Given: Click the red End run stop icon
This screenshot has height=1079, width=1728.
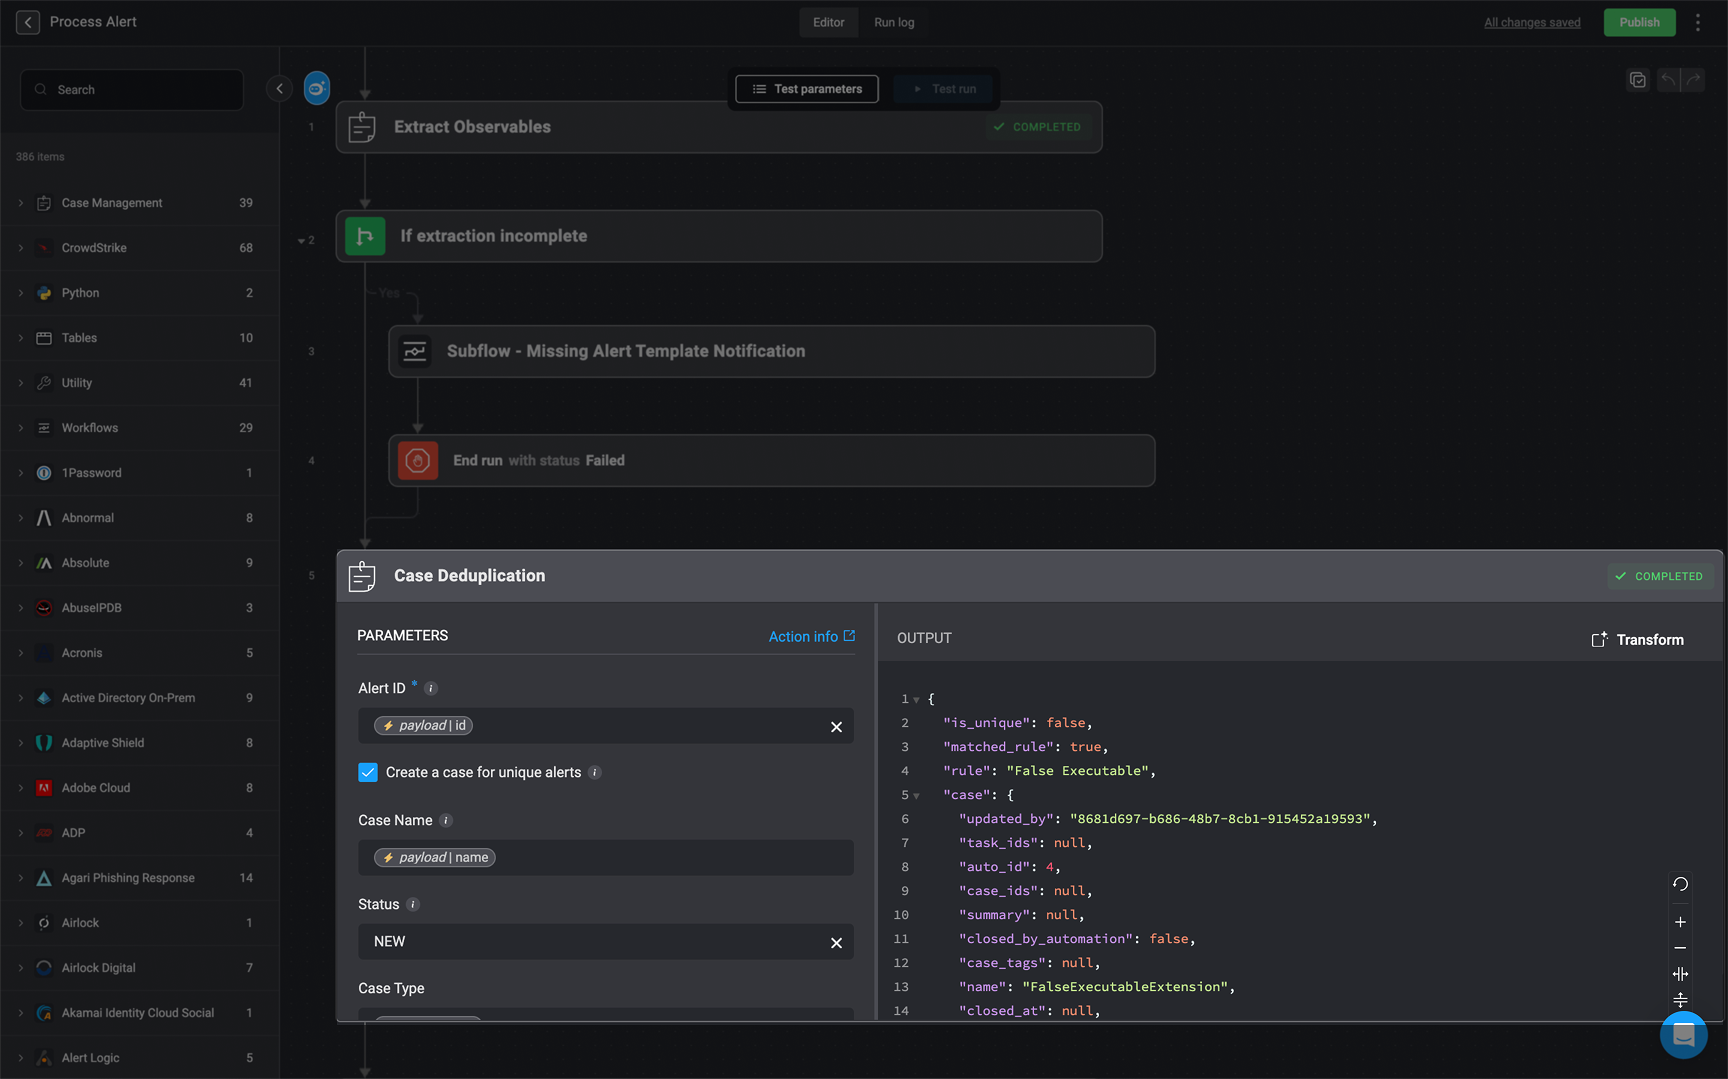Looking at the screenshot, I should pos(418,460).
